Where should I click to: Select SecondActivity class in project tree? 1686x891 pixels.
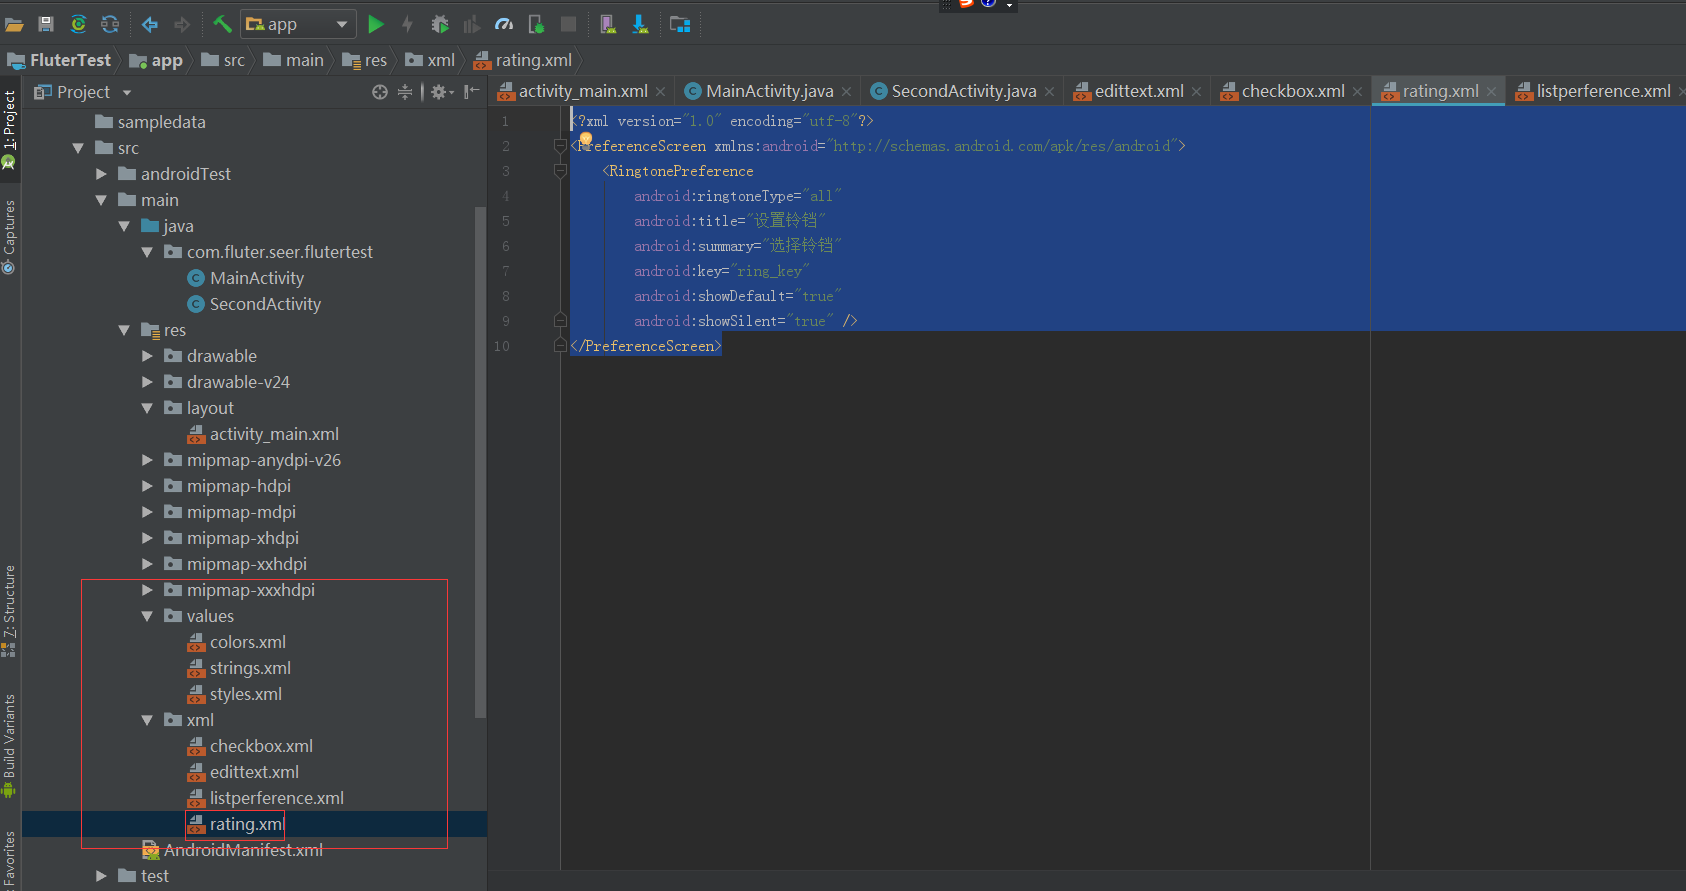(x=255, y=304)
